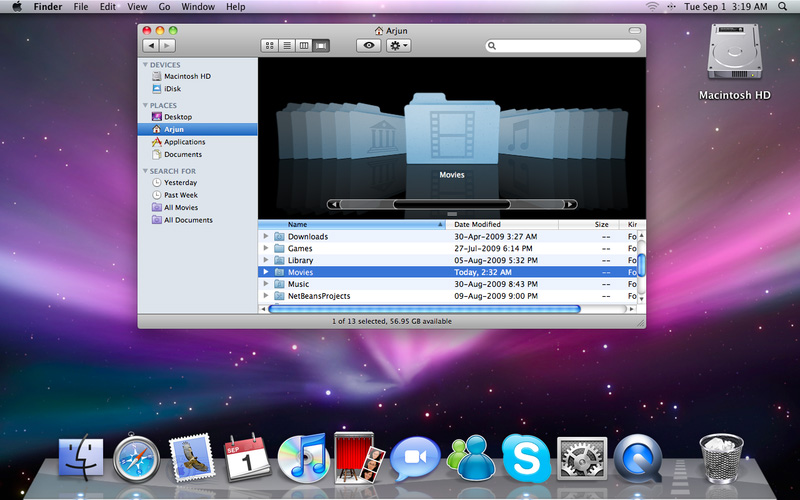Switch to column view mode
The height and width of the screenshot is (500, 800).
(x=304, y=46)
